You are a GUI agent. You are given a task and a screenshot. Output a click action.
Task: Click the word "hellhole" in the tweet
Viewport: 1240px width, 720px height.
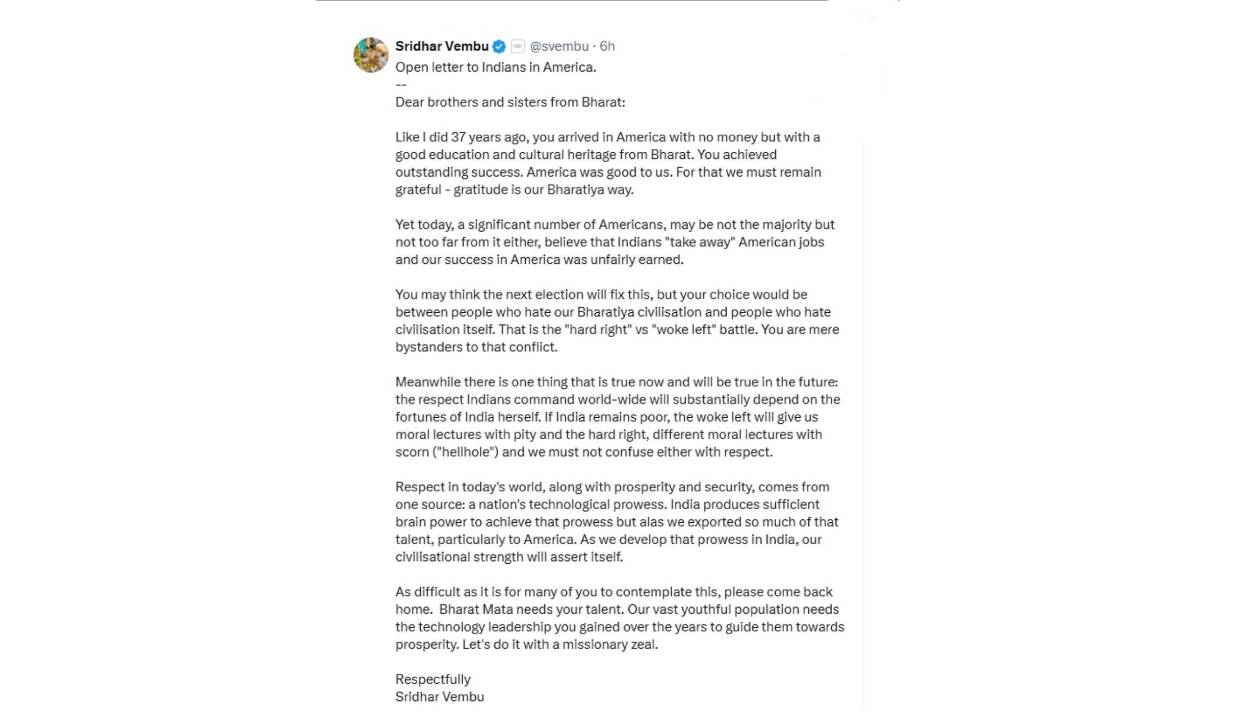(x=456, y=452)
